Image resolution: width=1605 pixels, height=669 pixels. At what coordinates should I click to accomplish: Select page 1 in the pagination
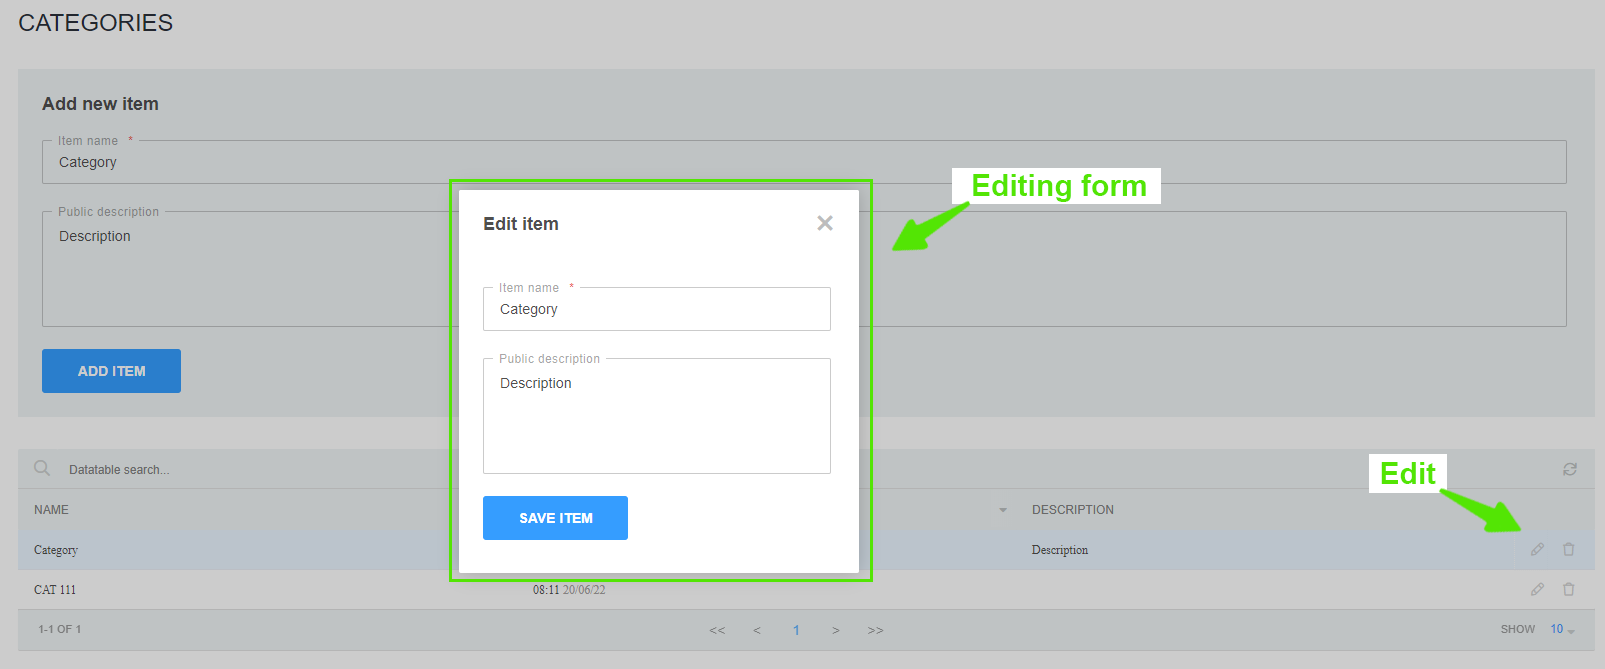[x=796, y=630]
